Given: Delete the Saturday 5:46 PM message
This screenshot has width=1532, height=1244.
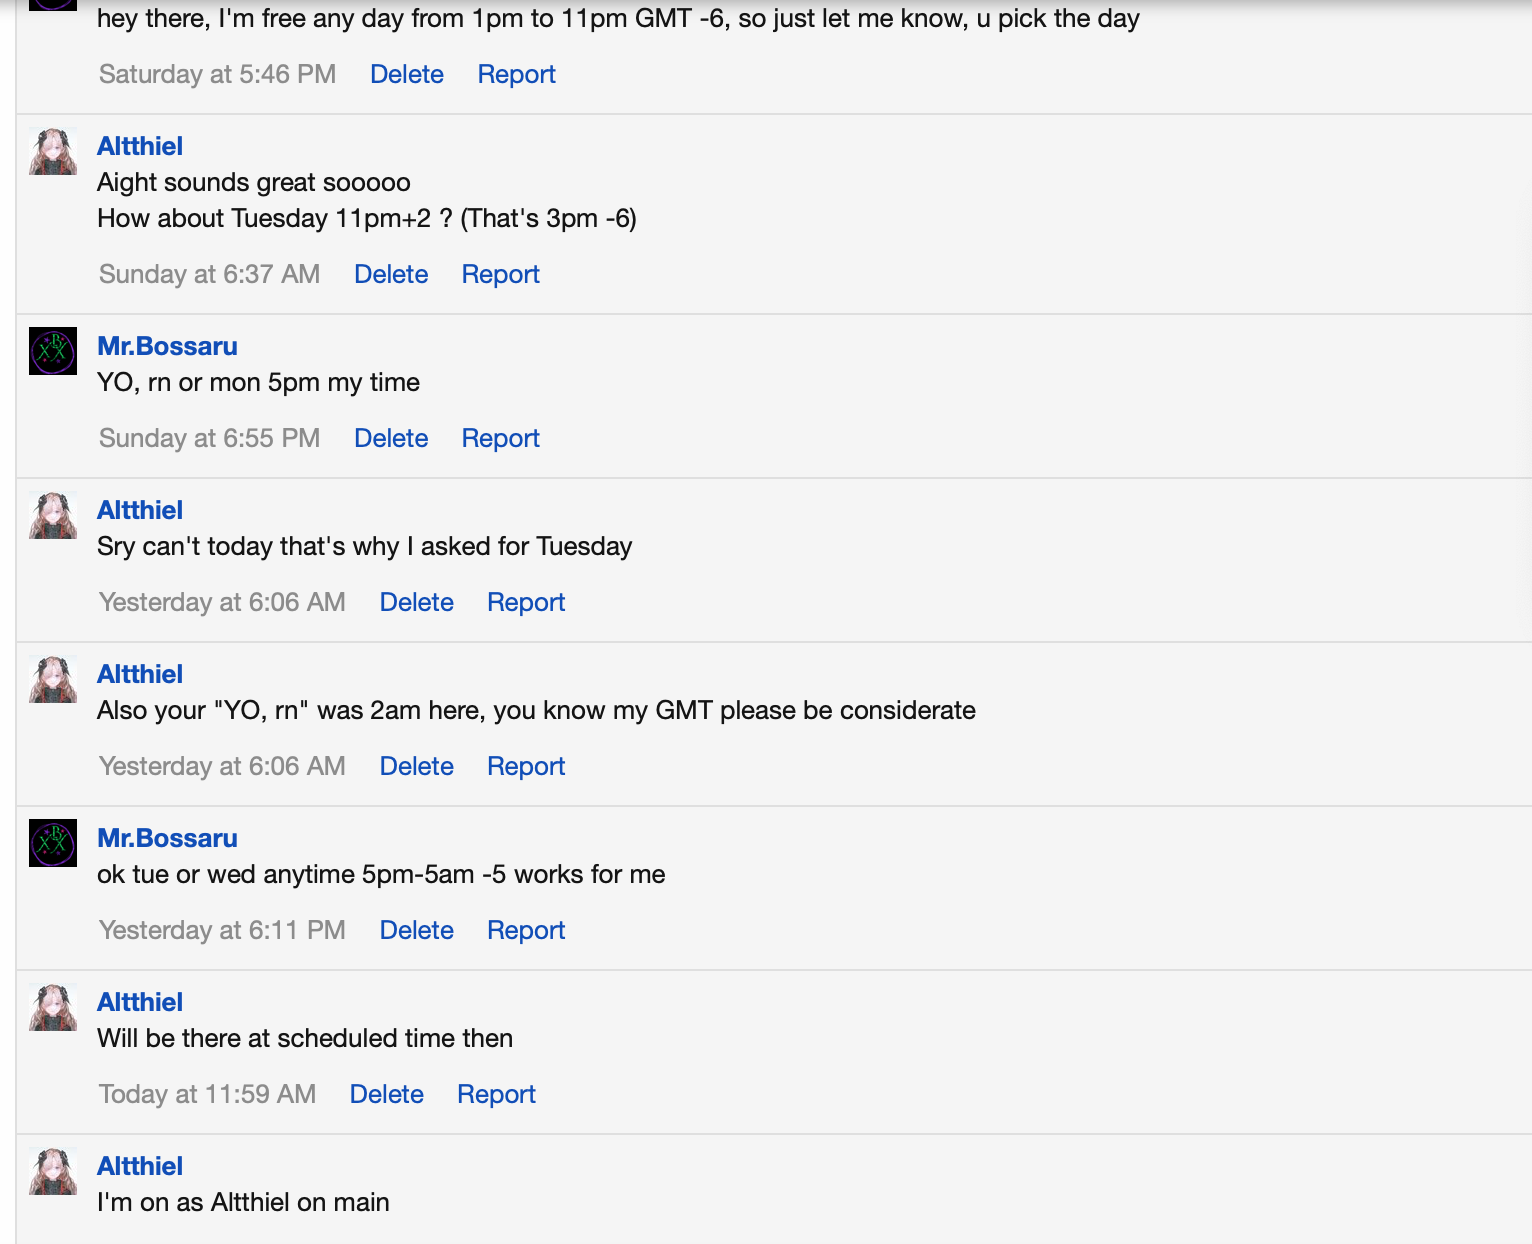Looking at the screenshot, I should [x=406, y=74].
